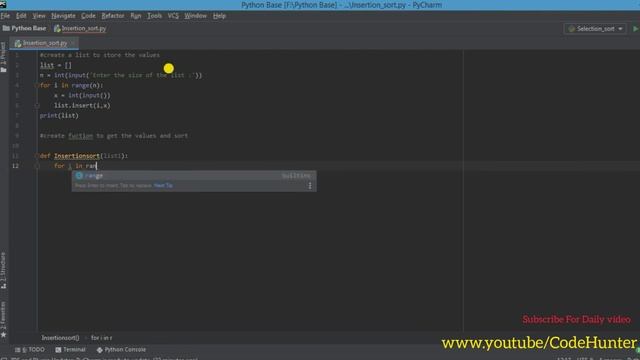640x360 pixels.
Task: Open the Terminal tool window
Action: (70, 350)
